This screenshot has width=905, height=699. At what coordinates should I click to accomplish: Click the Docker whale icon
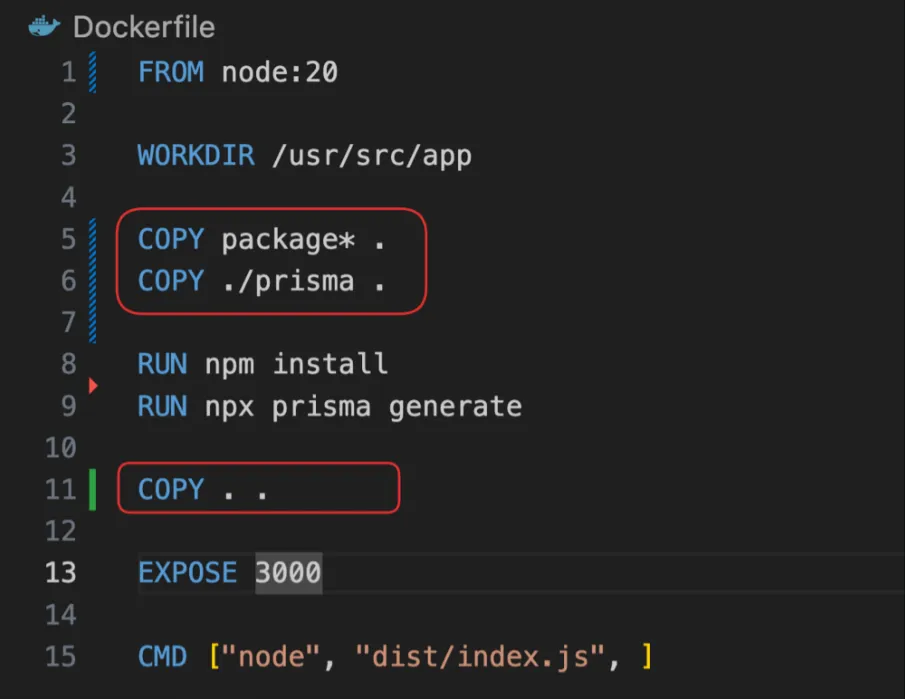[45, 26]
